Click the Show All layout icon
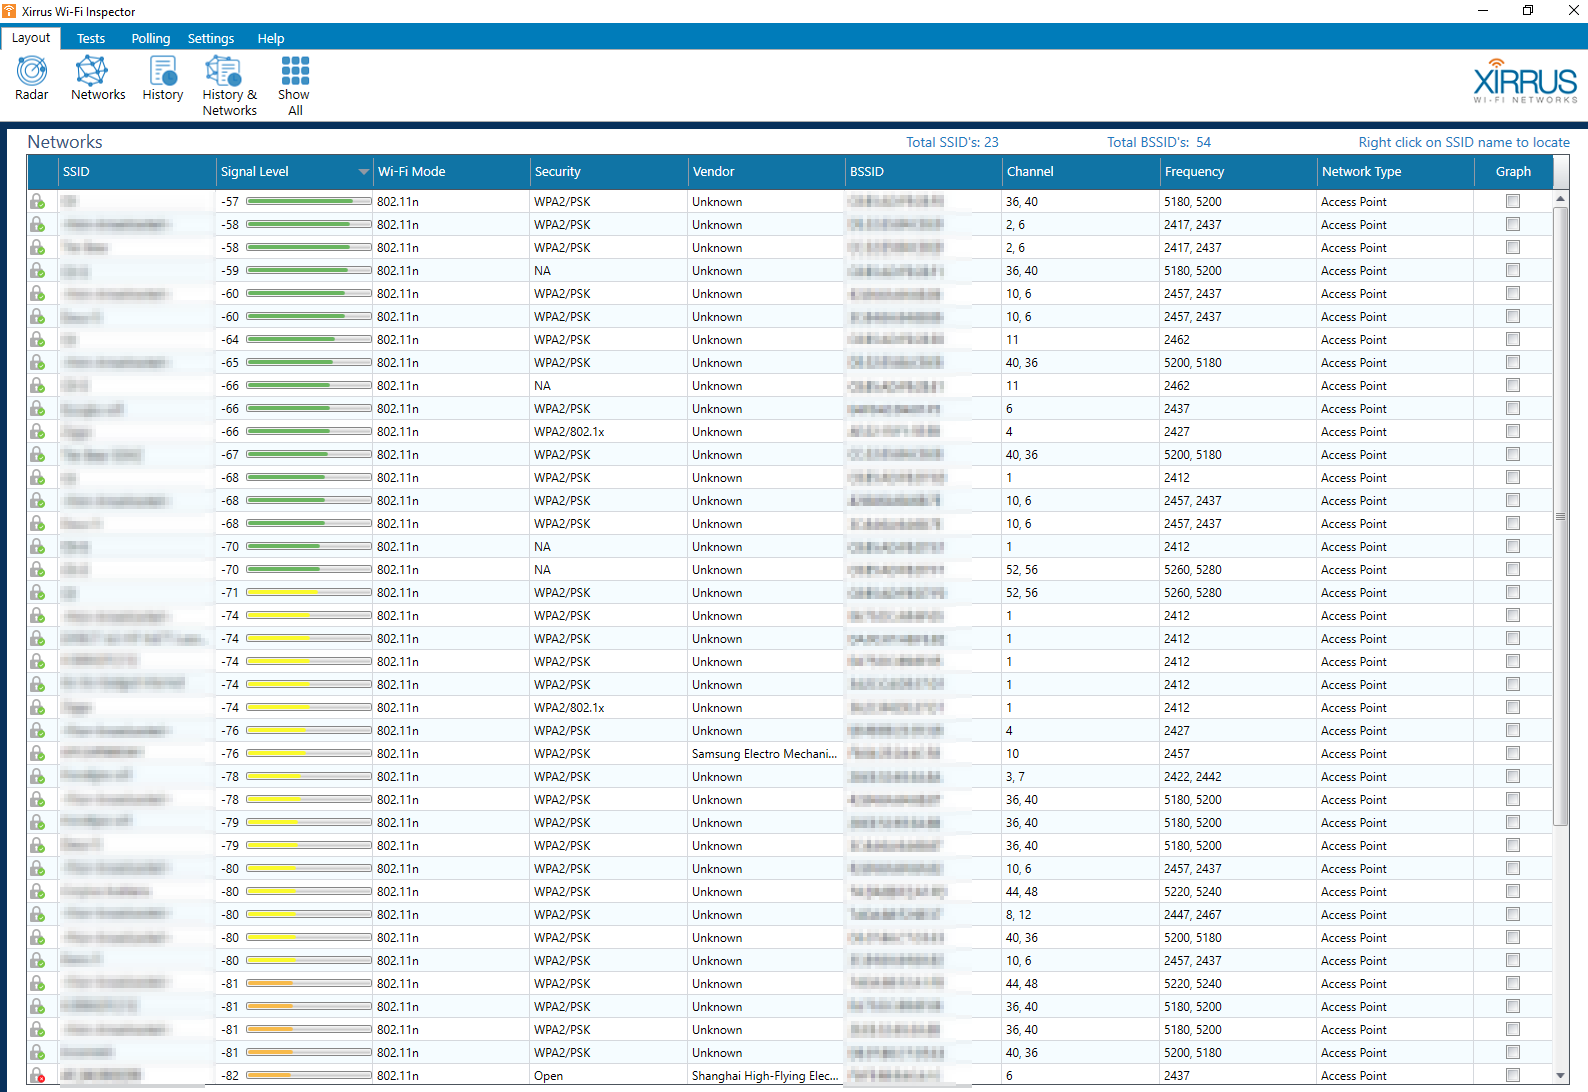 click(x=295, y=72)
